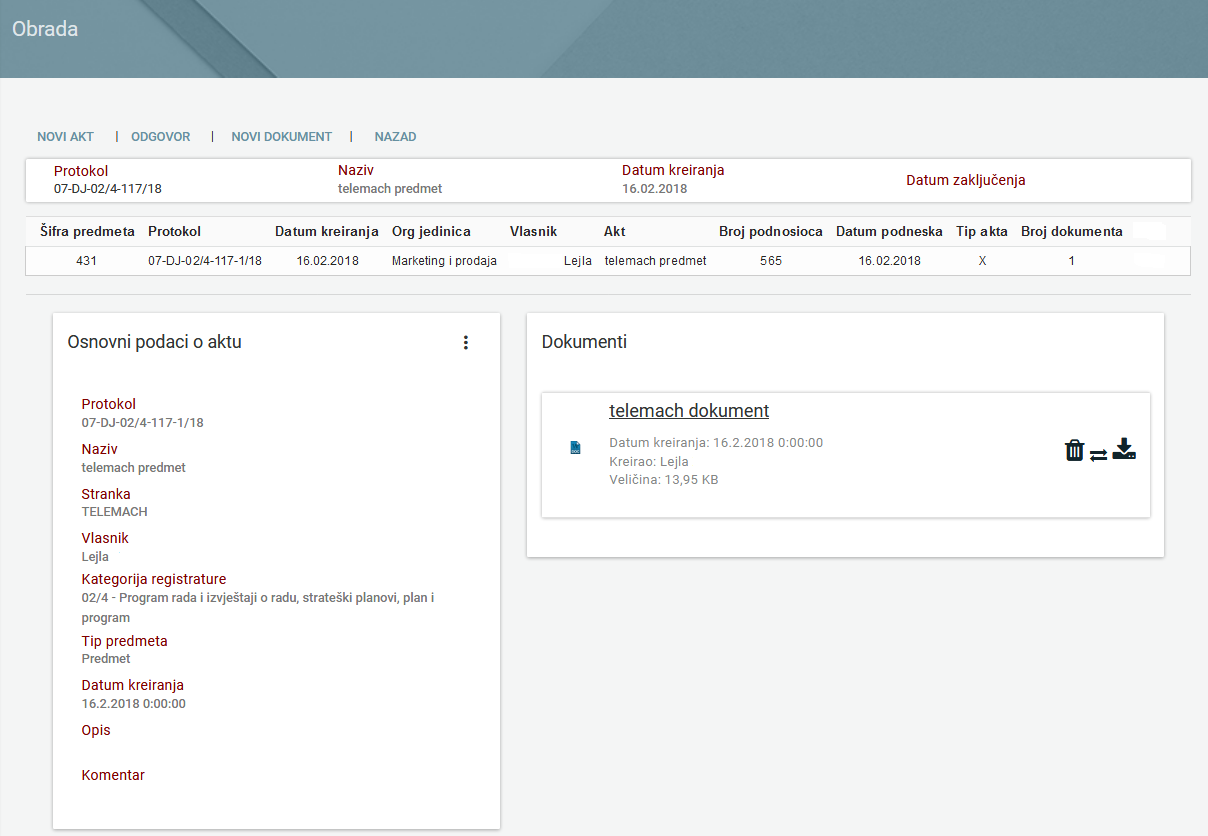Image resolution: width=1208 pixels, height=836 pixels.
Task: Click the Org jedinica column header
Action: coord(431,231)
